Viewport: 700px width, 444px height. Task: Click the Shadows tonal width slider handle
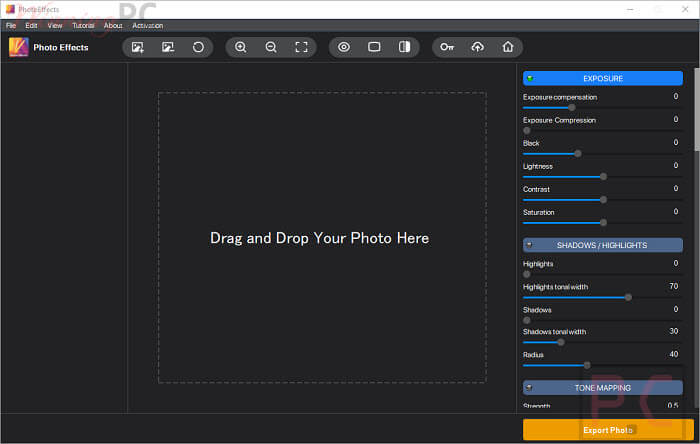(x=561, y=342)
